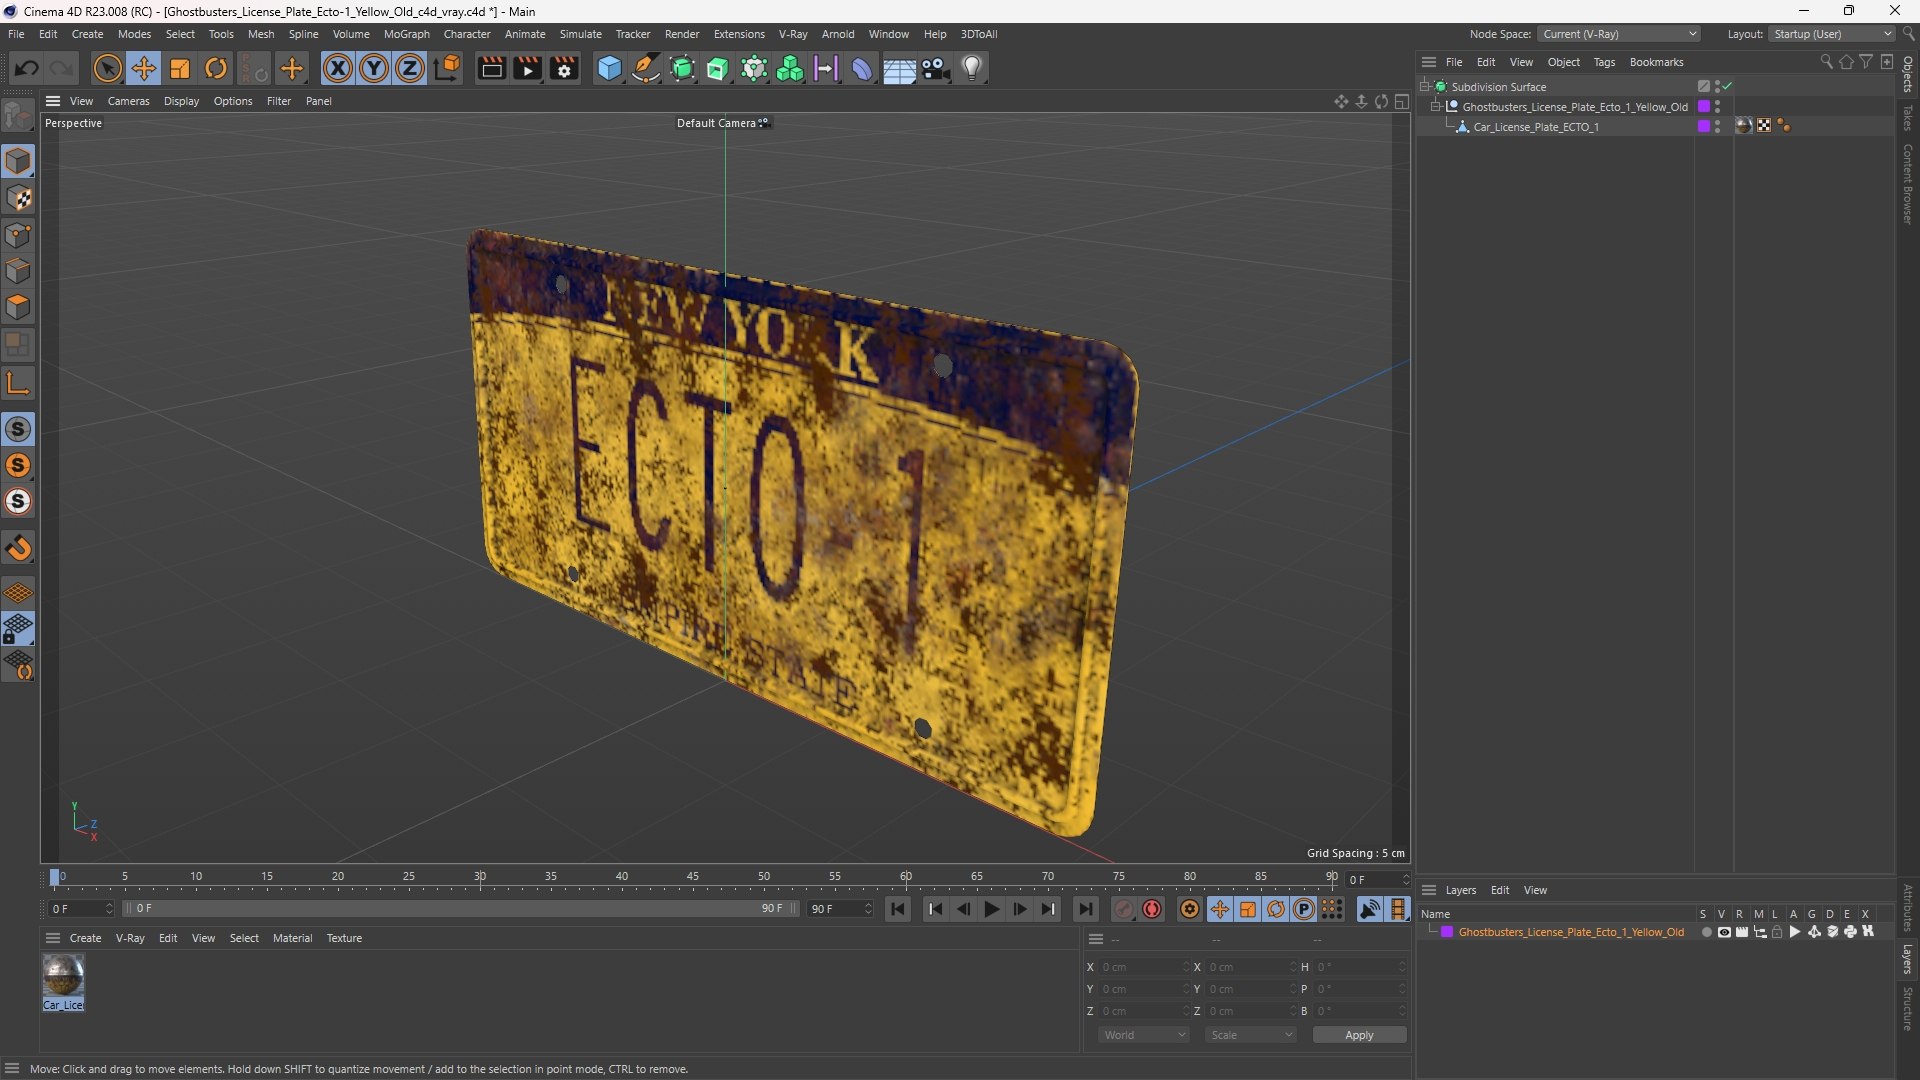
Task: Go to start of animation
Action: [x=898, y=909]
